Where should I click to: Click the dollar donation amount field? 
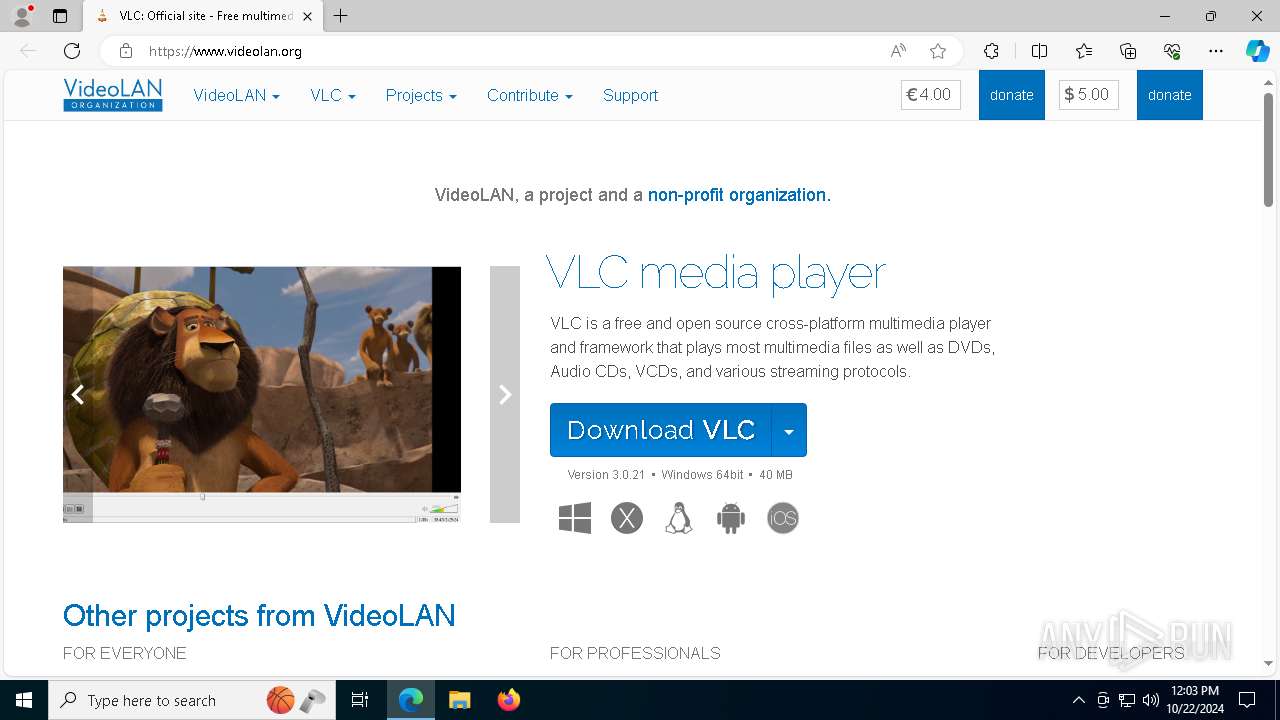click(x=1089, y=95)
